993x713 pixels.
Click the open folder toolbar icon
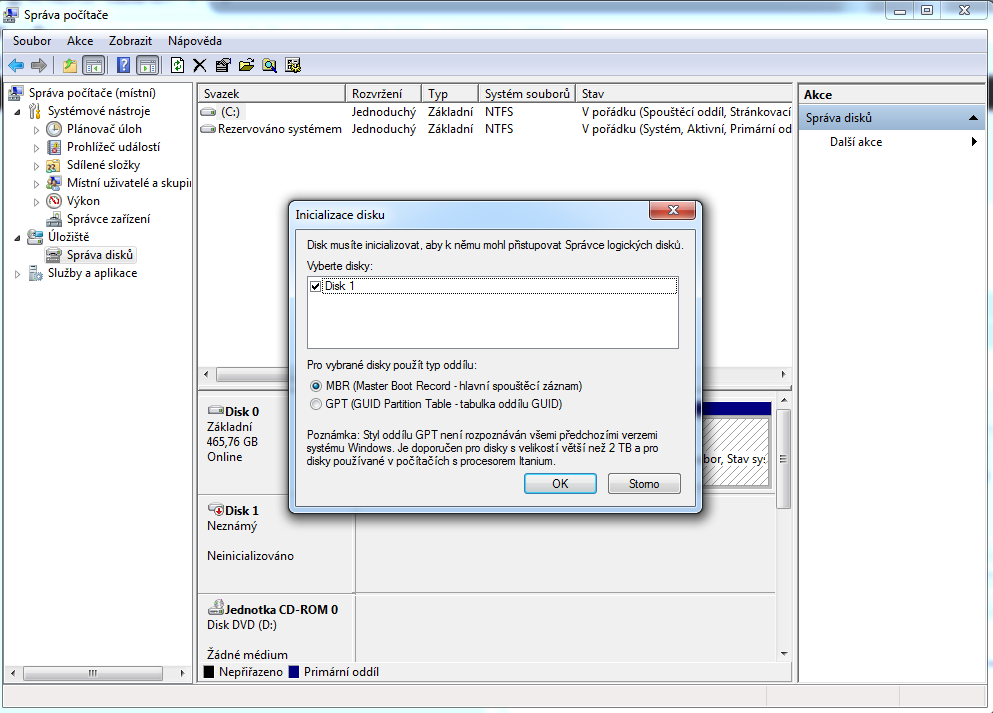pos(246,65)
